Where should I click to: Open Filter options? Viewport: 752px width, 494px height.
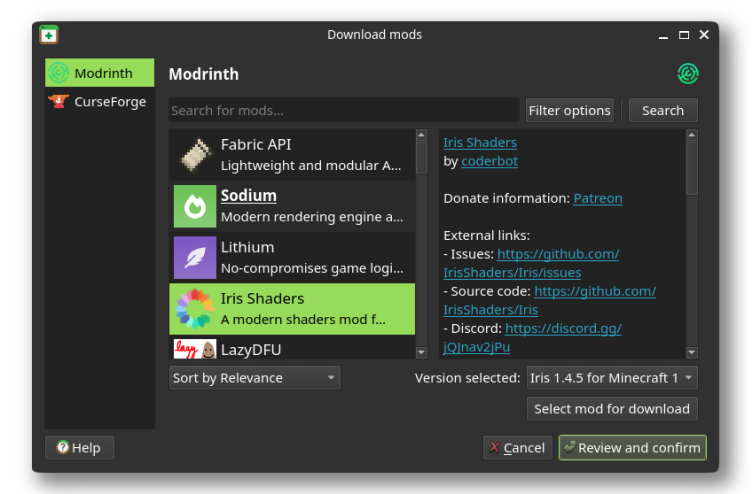coord(569,110)
